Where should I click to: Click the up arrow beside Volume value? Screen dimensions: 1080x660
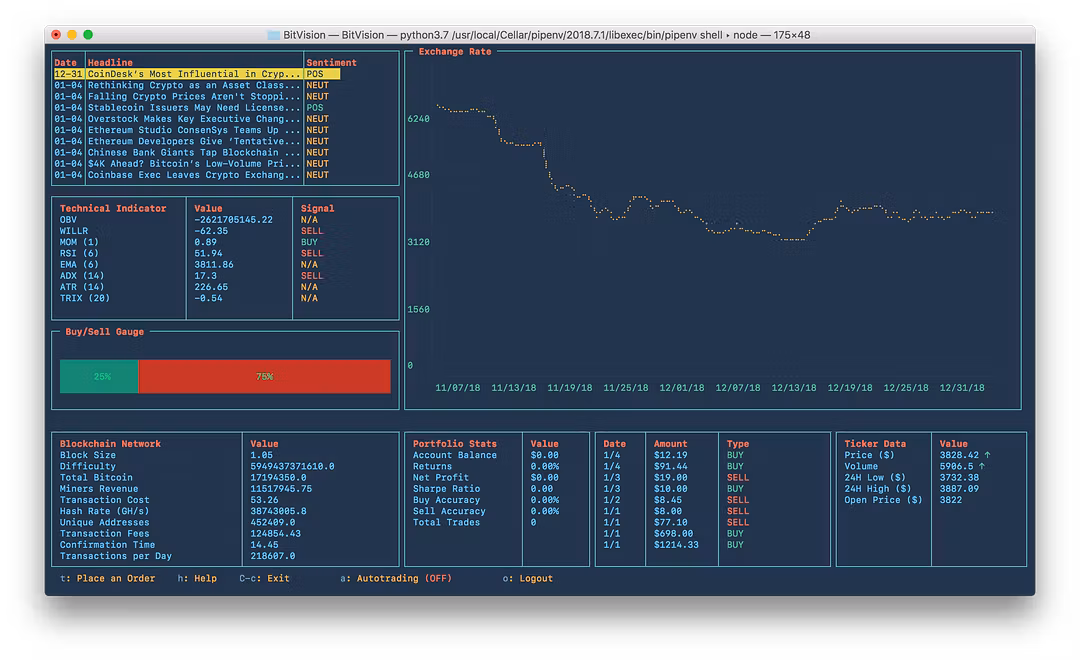pos(982,466)
